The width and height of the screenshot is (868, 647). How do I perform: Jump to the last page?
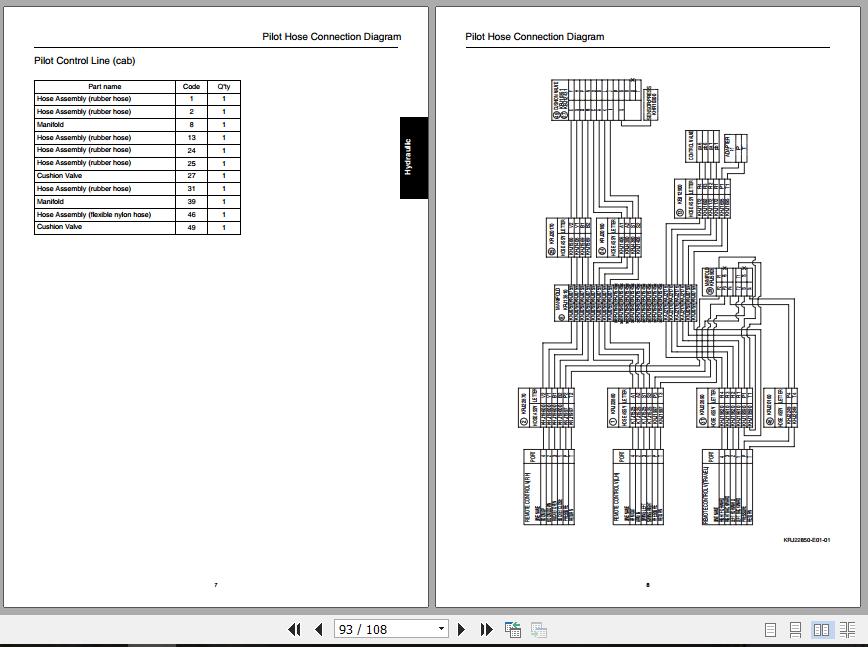click(x=487, y=629)
